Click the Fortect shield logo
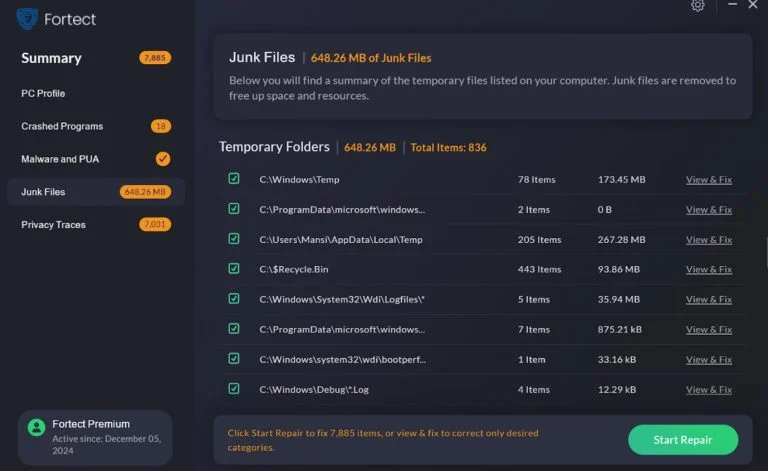 tap(27, 18)
